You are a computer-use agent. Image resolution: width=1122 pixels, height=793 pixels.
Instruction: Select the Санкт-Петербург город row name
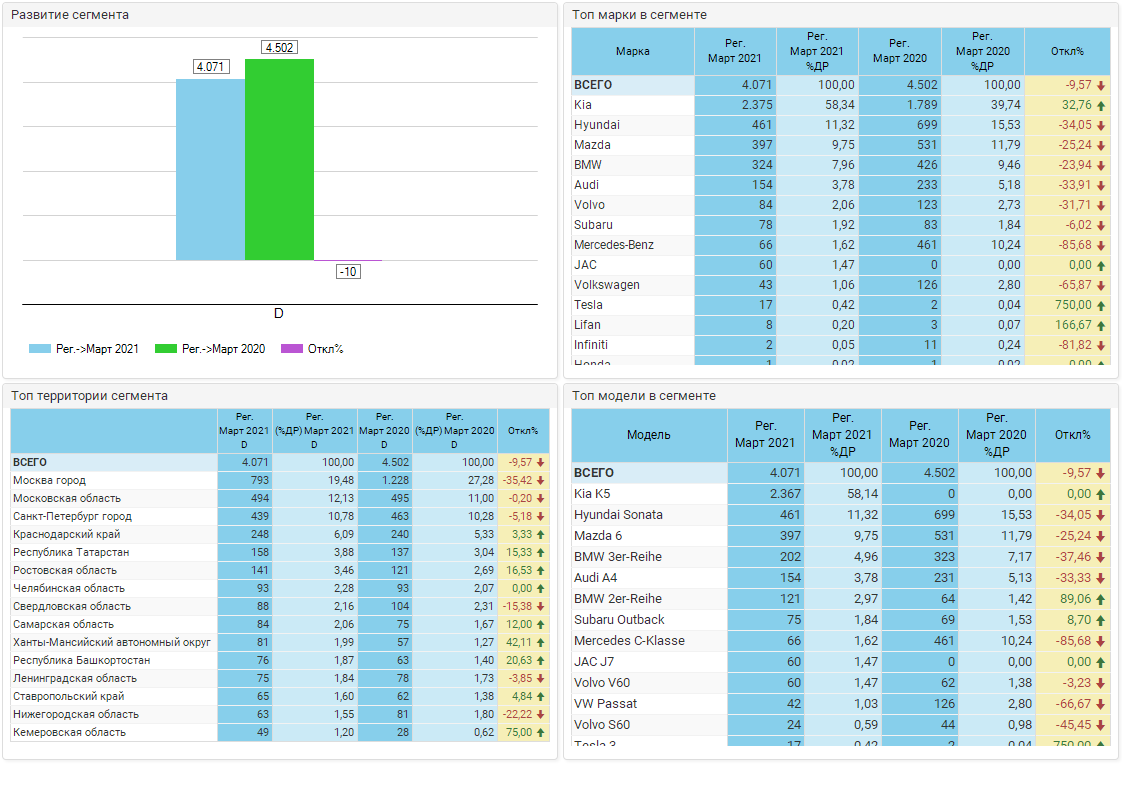[x=72, y=517]
